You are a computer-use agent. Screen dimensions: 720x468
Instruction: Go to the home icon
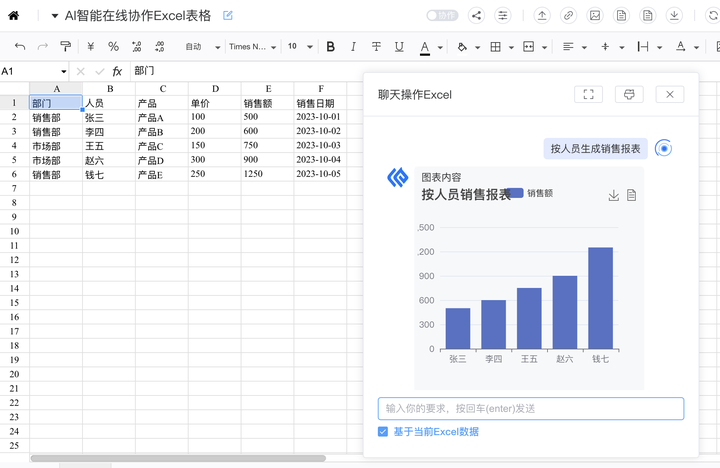point(14,16)
